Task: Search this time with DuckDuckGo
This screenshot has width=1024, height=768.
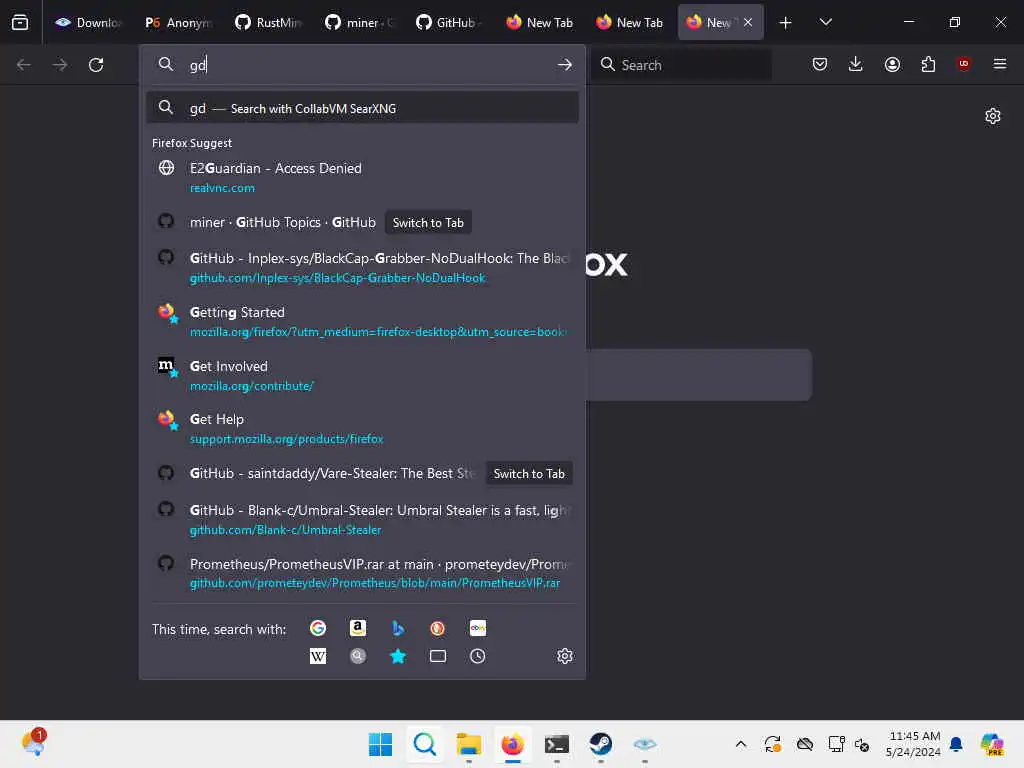Action: tap(438, 628)
